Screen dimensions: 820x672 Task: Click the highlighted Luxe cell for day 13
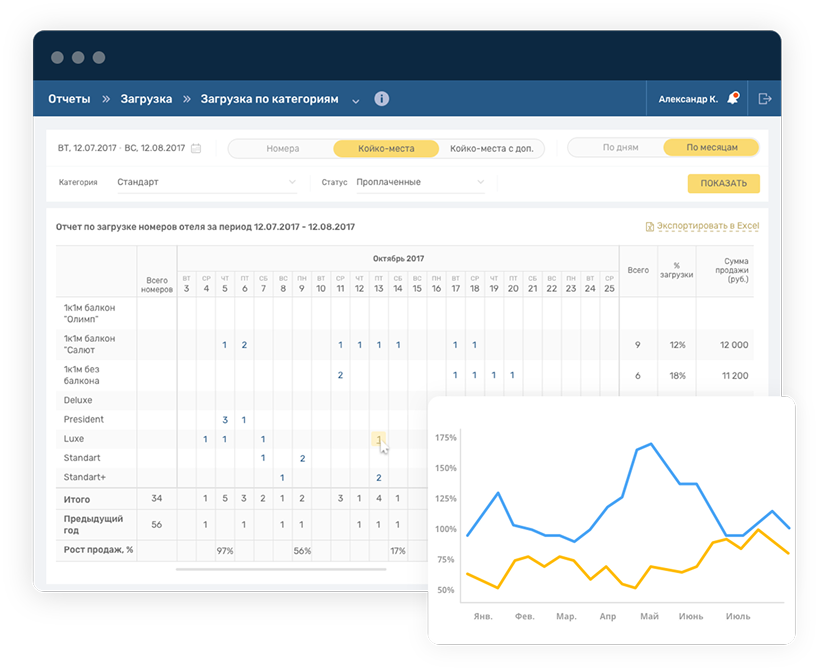[378, 439]
